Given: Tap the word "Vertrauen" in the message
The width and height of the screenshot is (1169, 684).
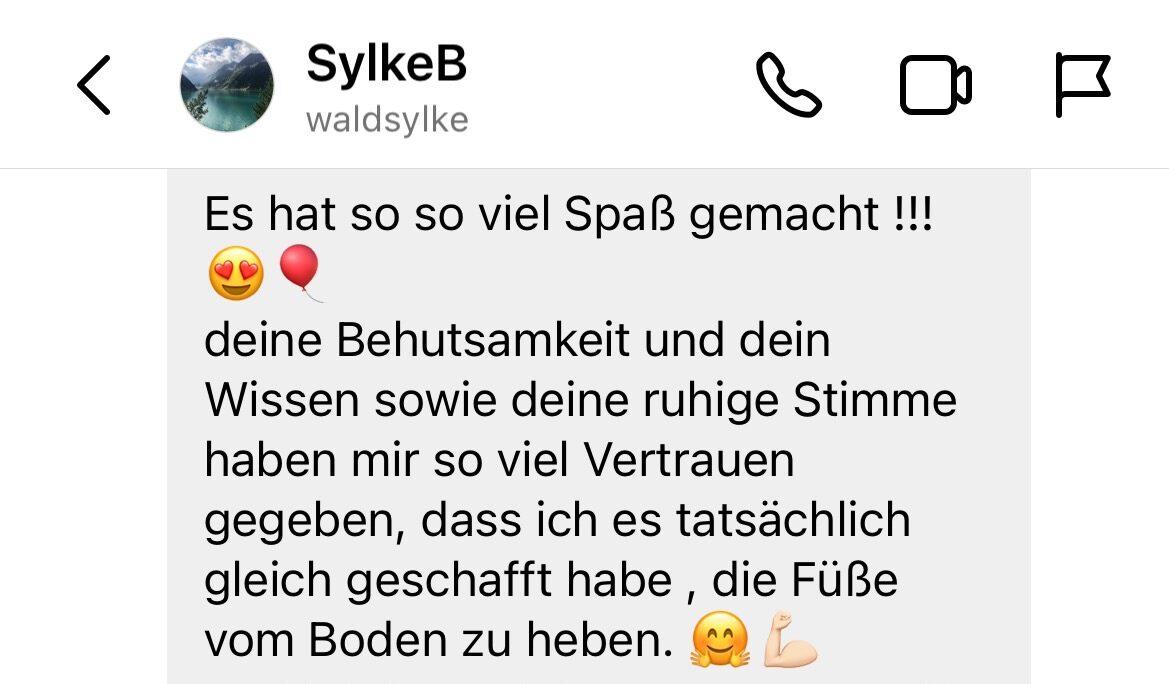Looking at the screenshot, I should (x=688, y=460).
